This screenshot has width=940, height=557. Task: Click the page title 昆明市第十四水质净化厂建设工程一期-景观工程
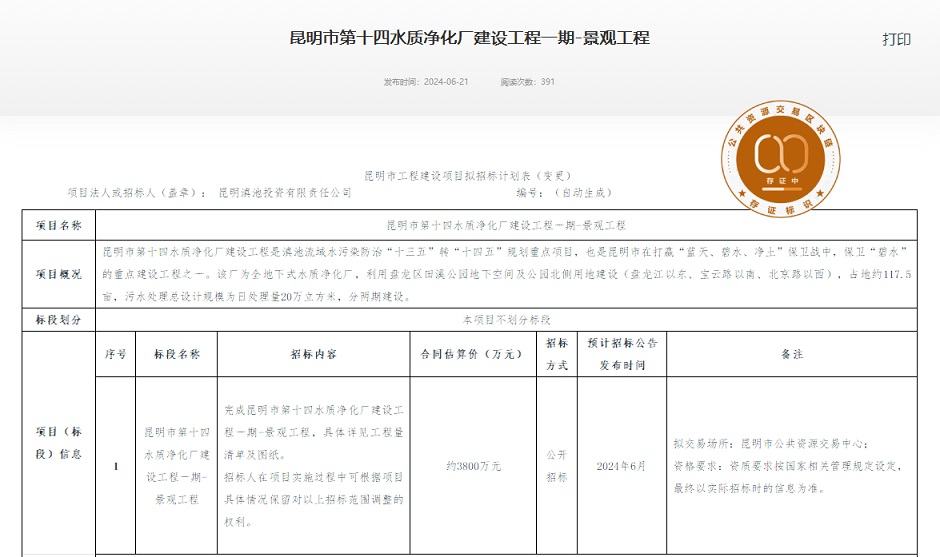(x=469, y=38)
